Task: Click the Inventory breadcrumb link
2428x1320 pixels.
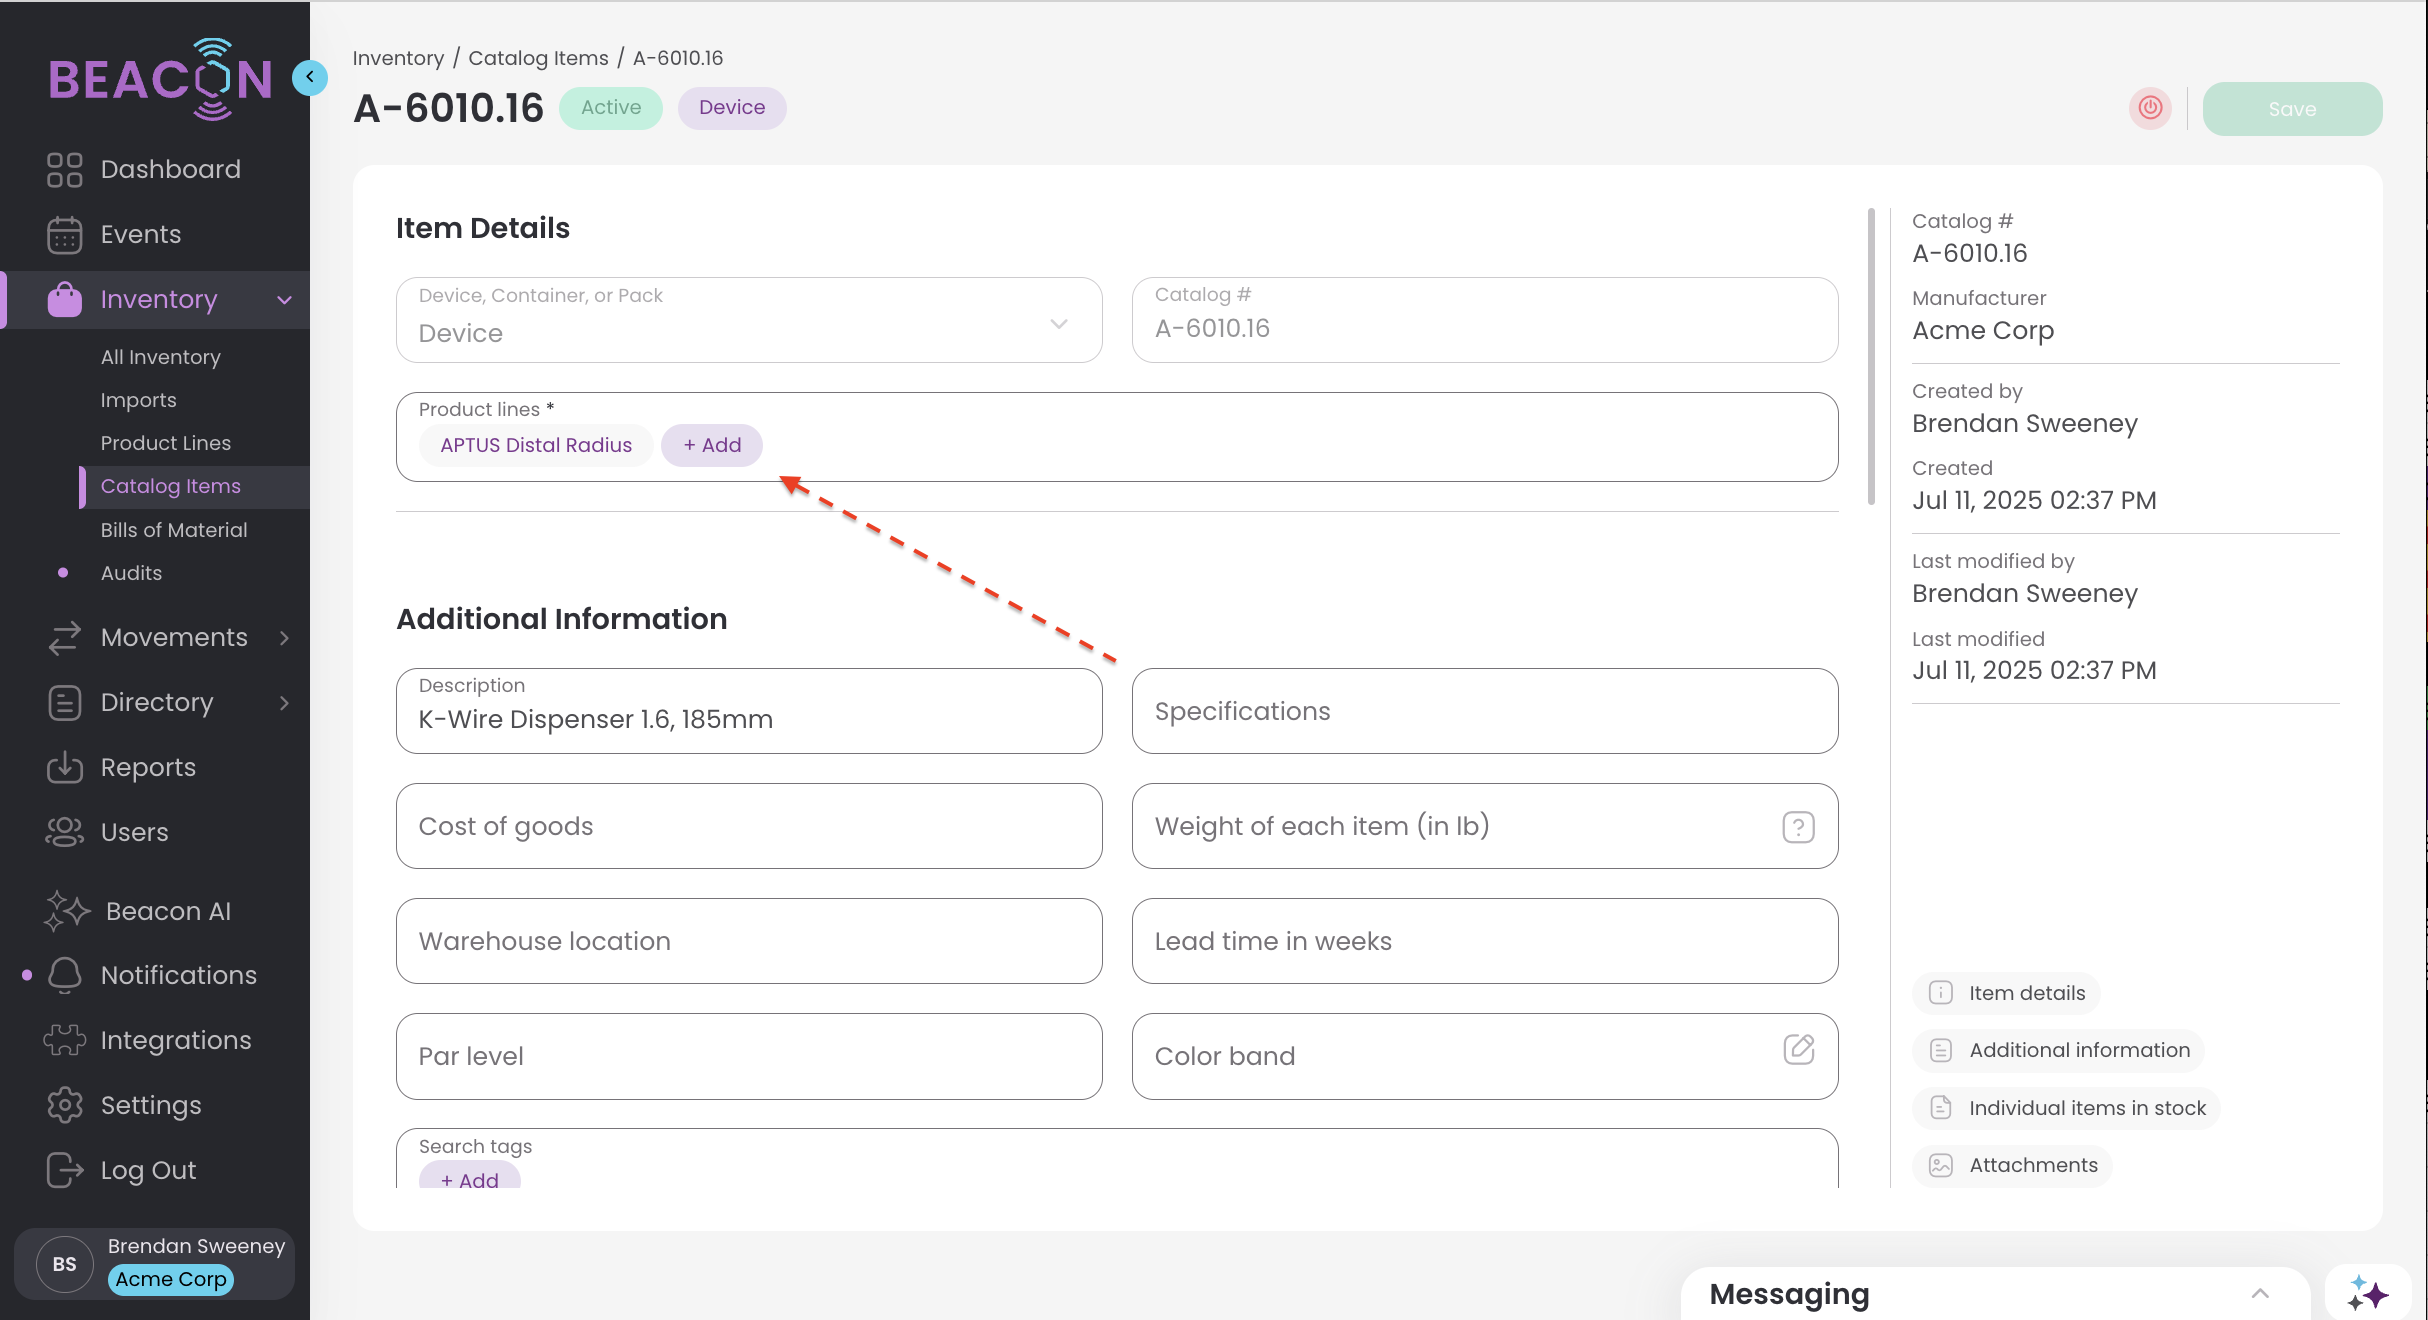Action: coord(398,58)
